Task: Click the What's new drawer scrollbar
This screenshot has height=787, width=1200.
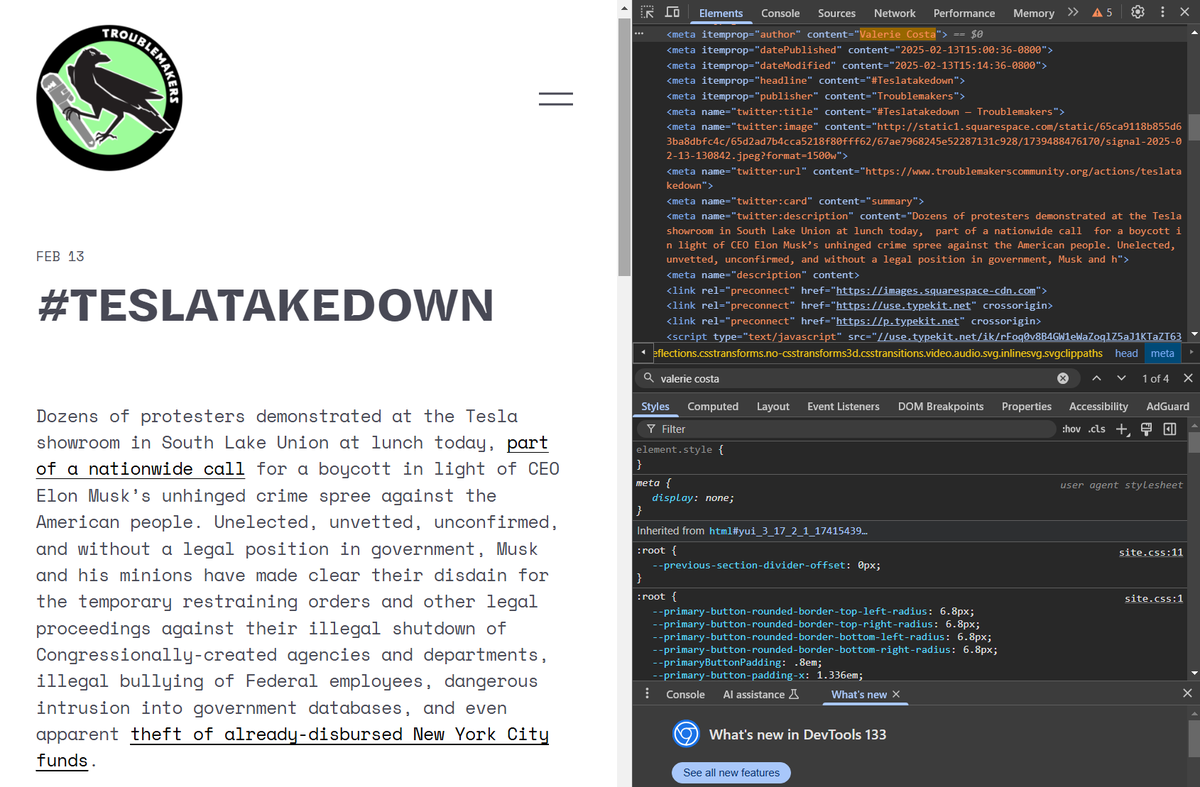Action: [1194, 738]
